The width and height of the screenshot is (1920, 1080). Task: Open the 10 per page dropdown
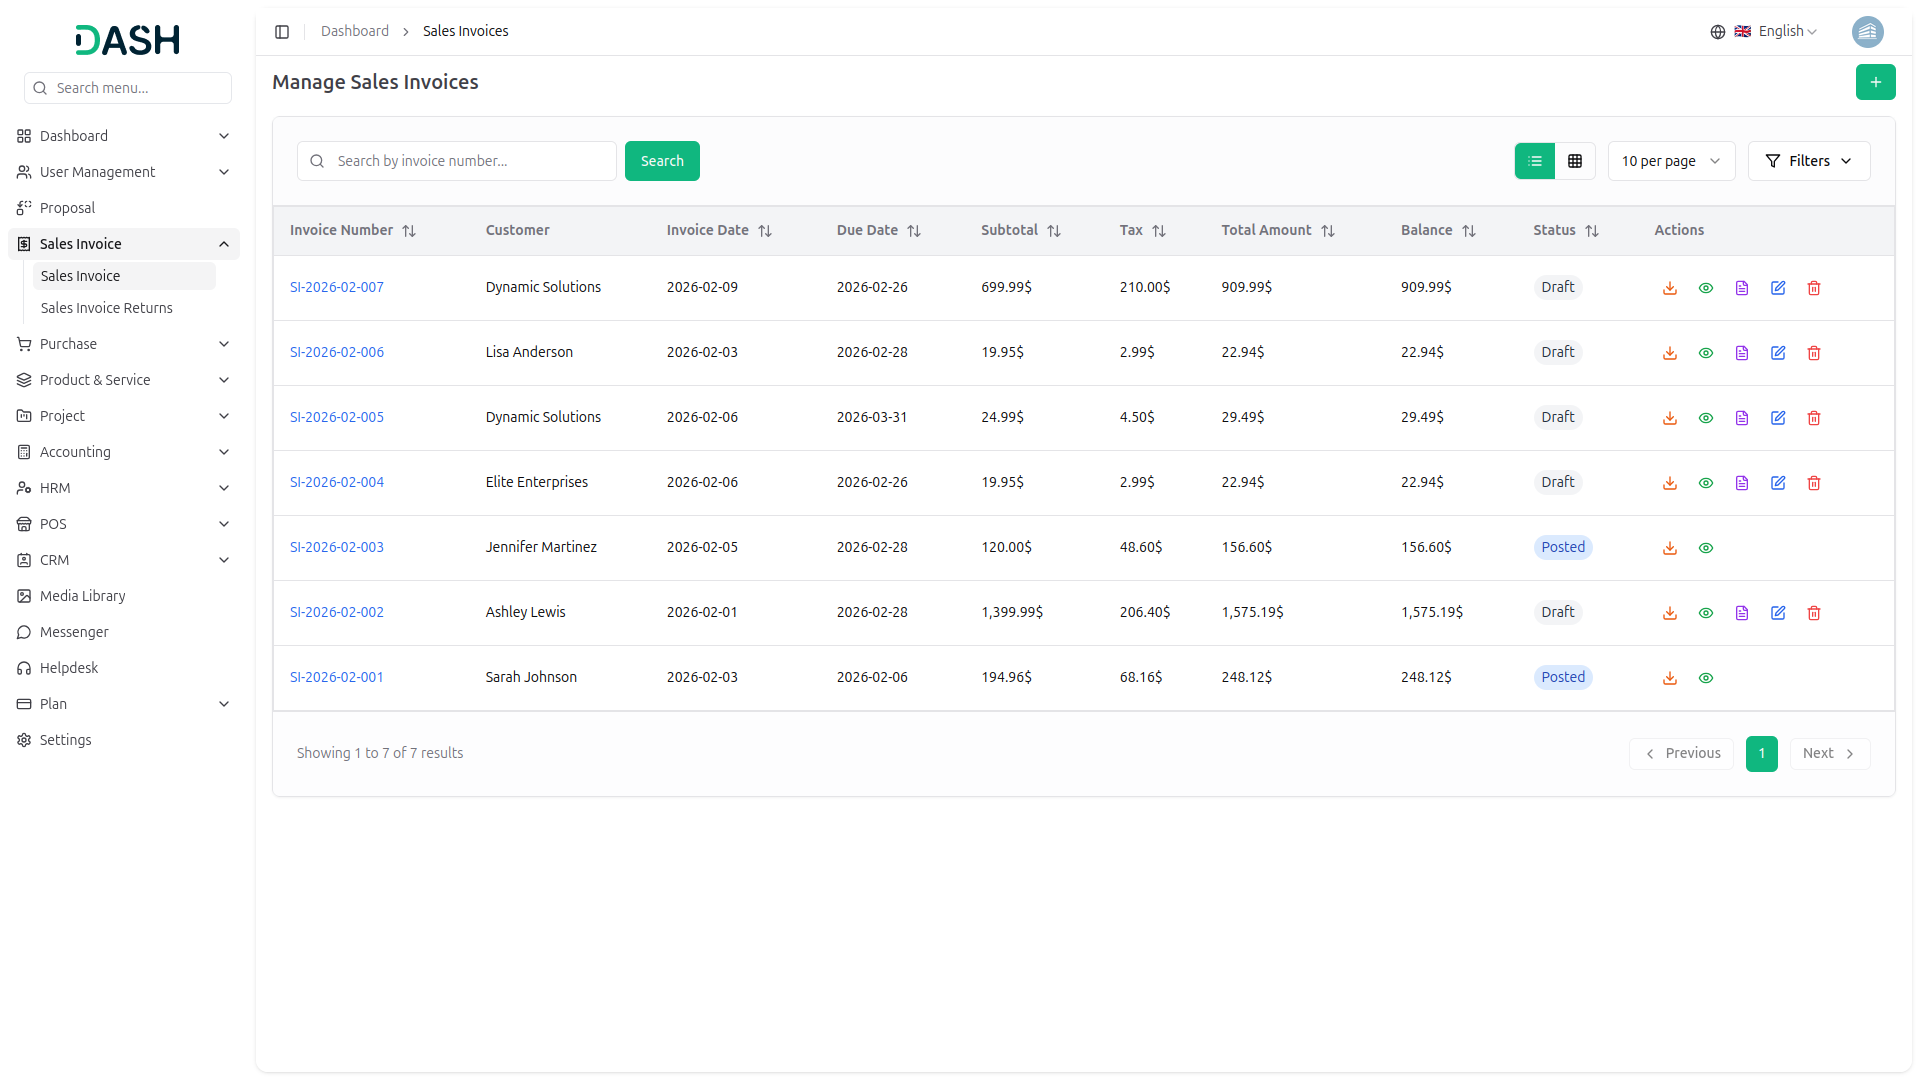[x=1671, y=161]
